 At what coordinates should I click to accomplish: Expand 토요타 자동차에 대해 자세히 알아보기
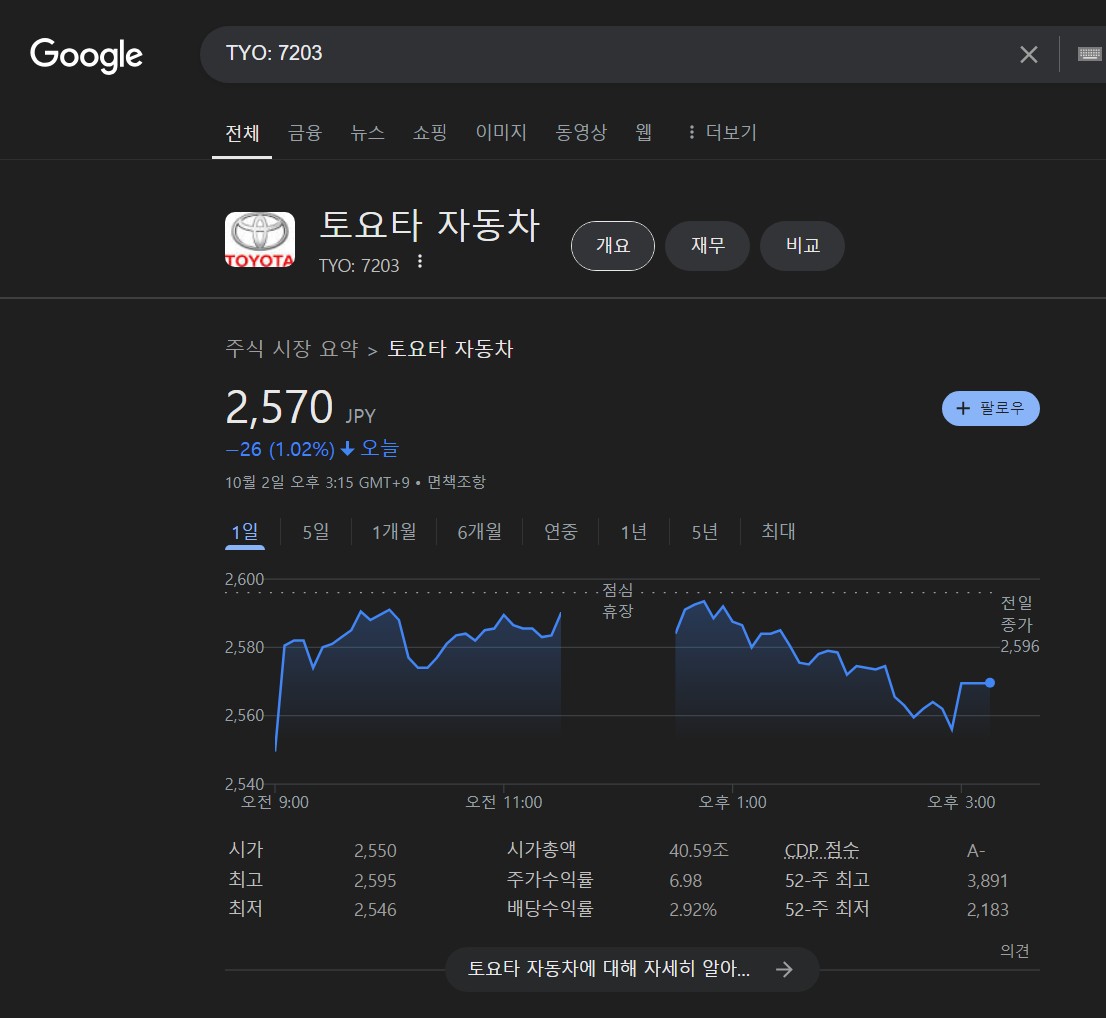pos(631,969)
